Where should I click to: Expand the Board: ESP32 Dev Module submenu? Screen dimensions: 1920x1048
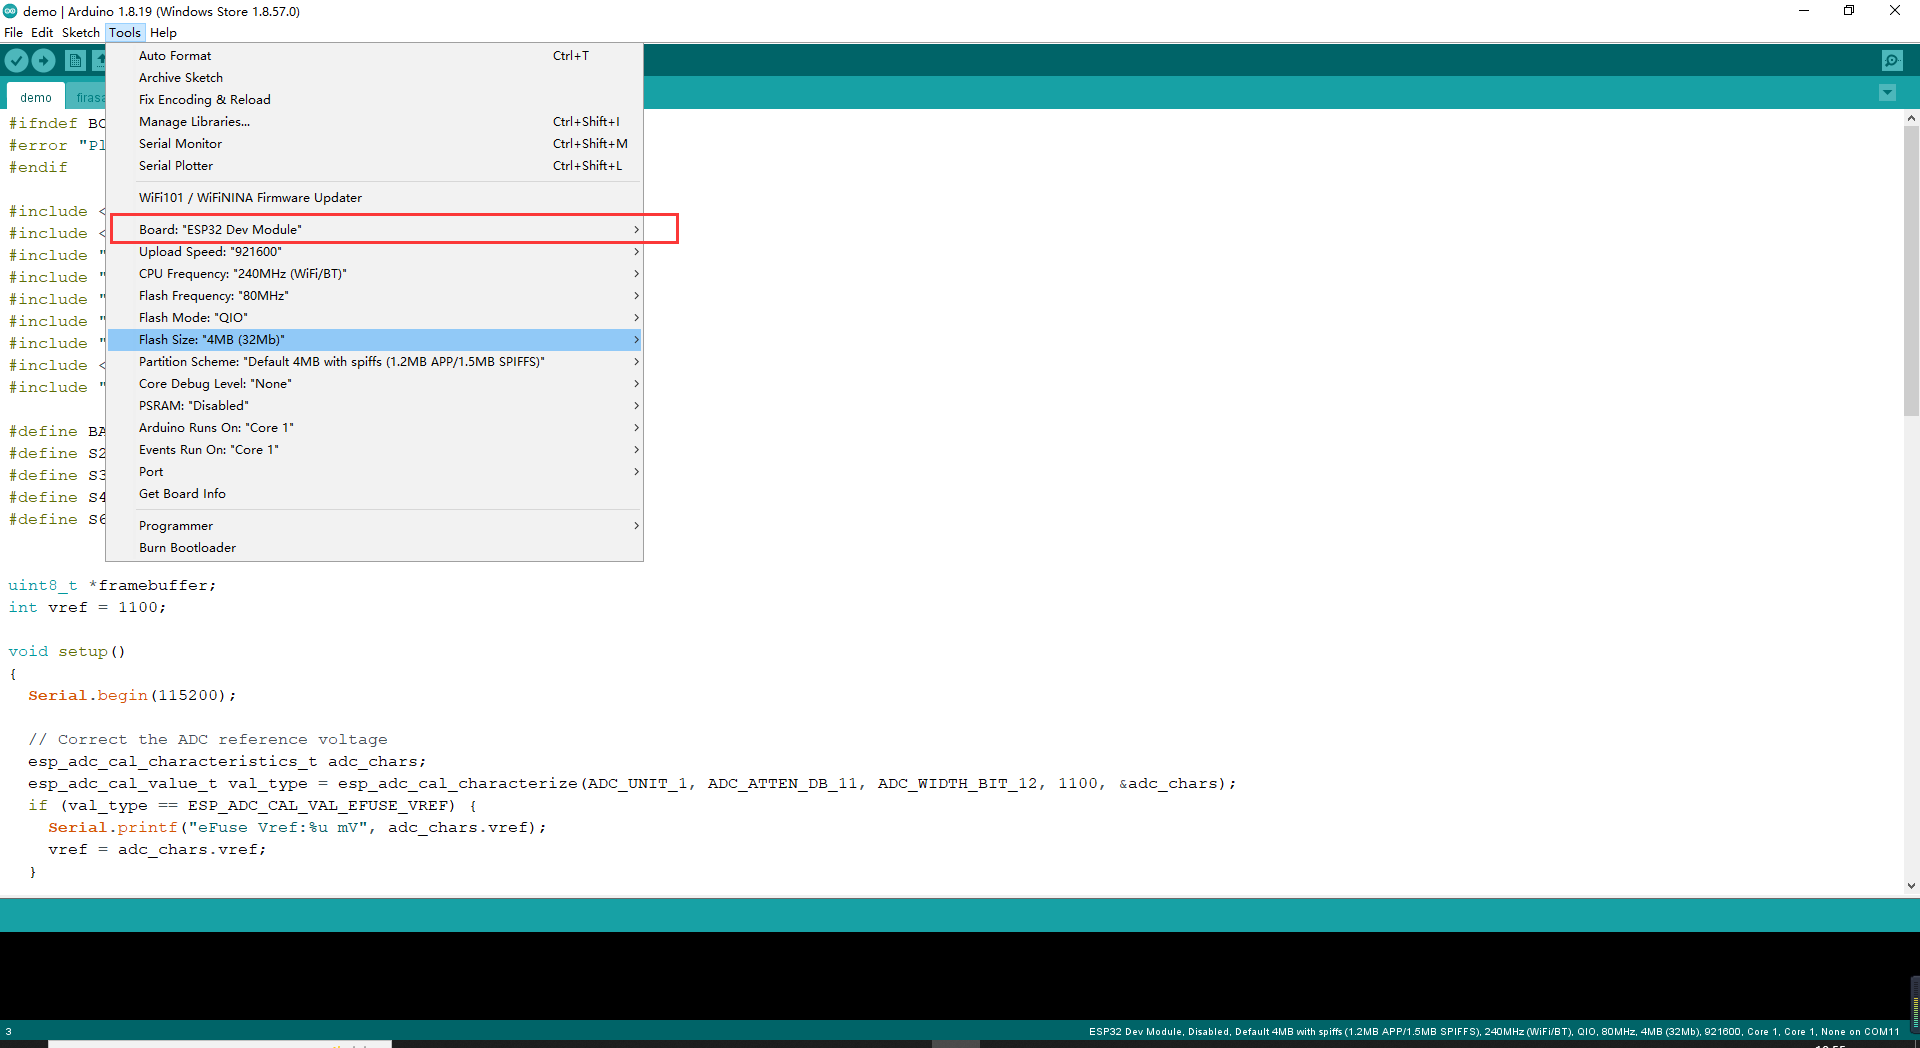pos(375,230)
